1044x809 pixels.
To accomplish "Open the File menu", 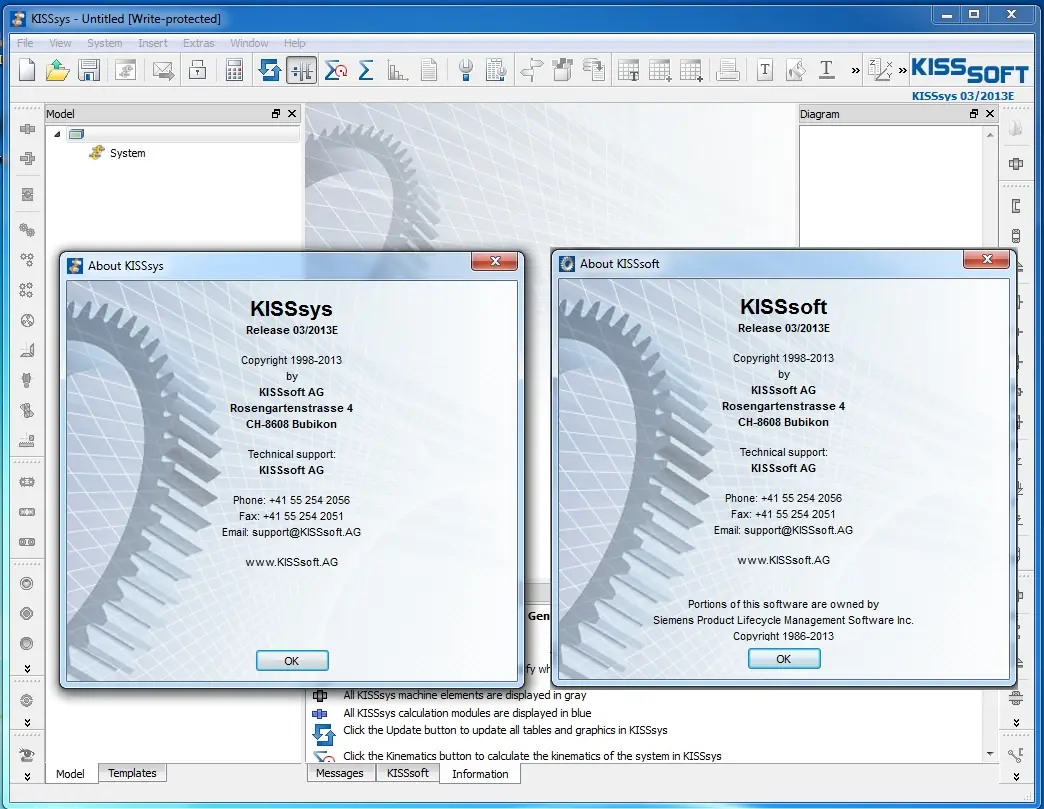I will point(25,43).
